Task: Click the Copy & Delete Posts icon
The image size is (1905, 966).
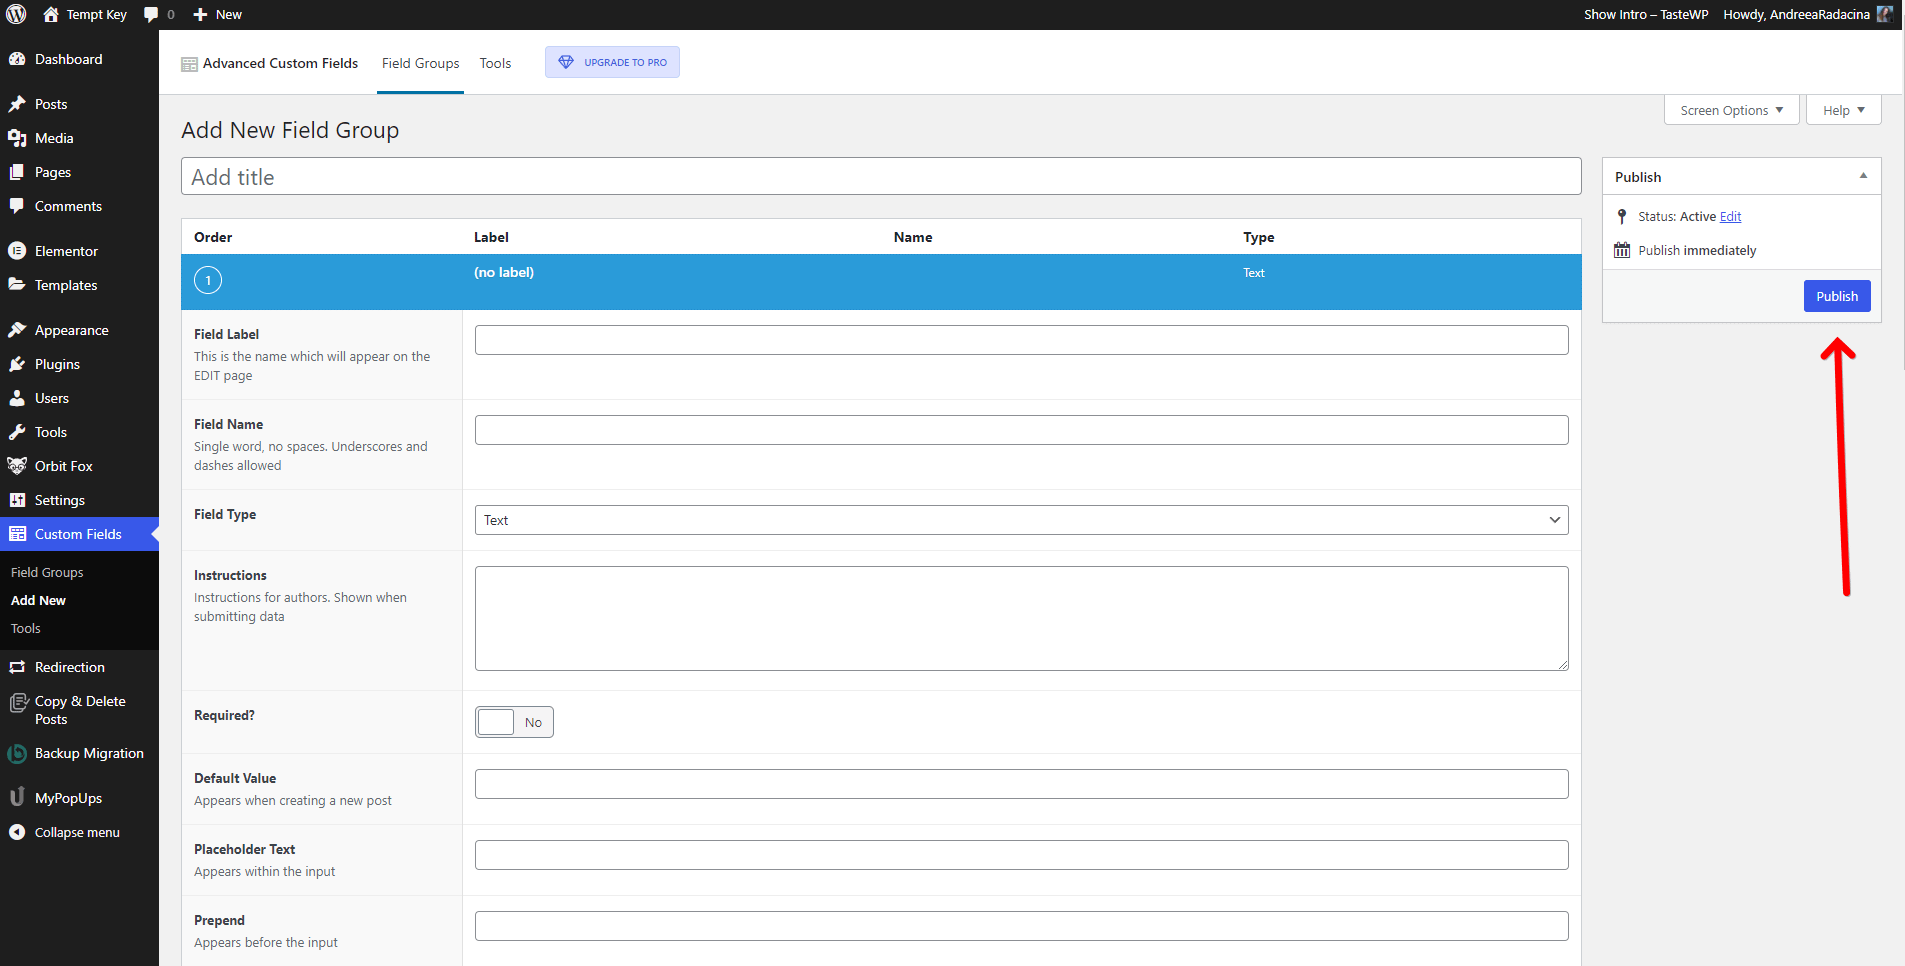Action: pyautogui.click(x=17, y=703)
